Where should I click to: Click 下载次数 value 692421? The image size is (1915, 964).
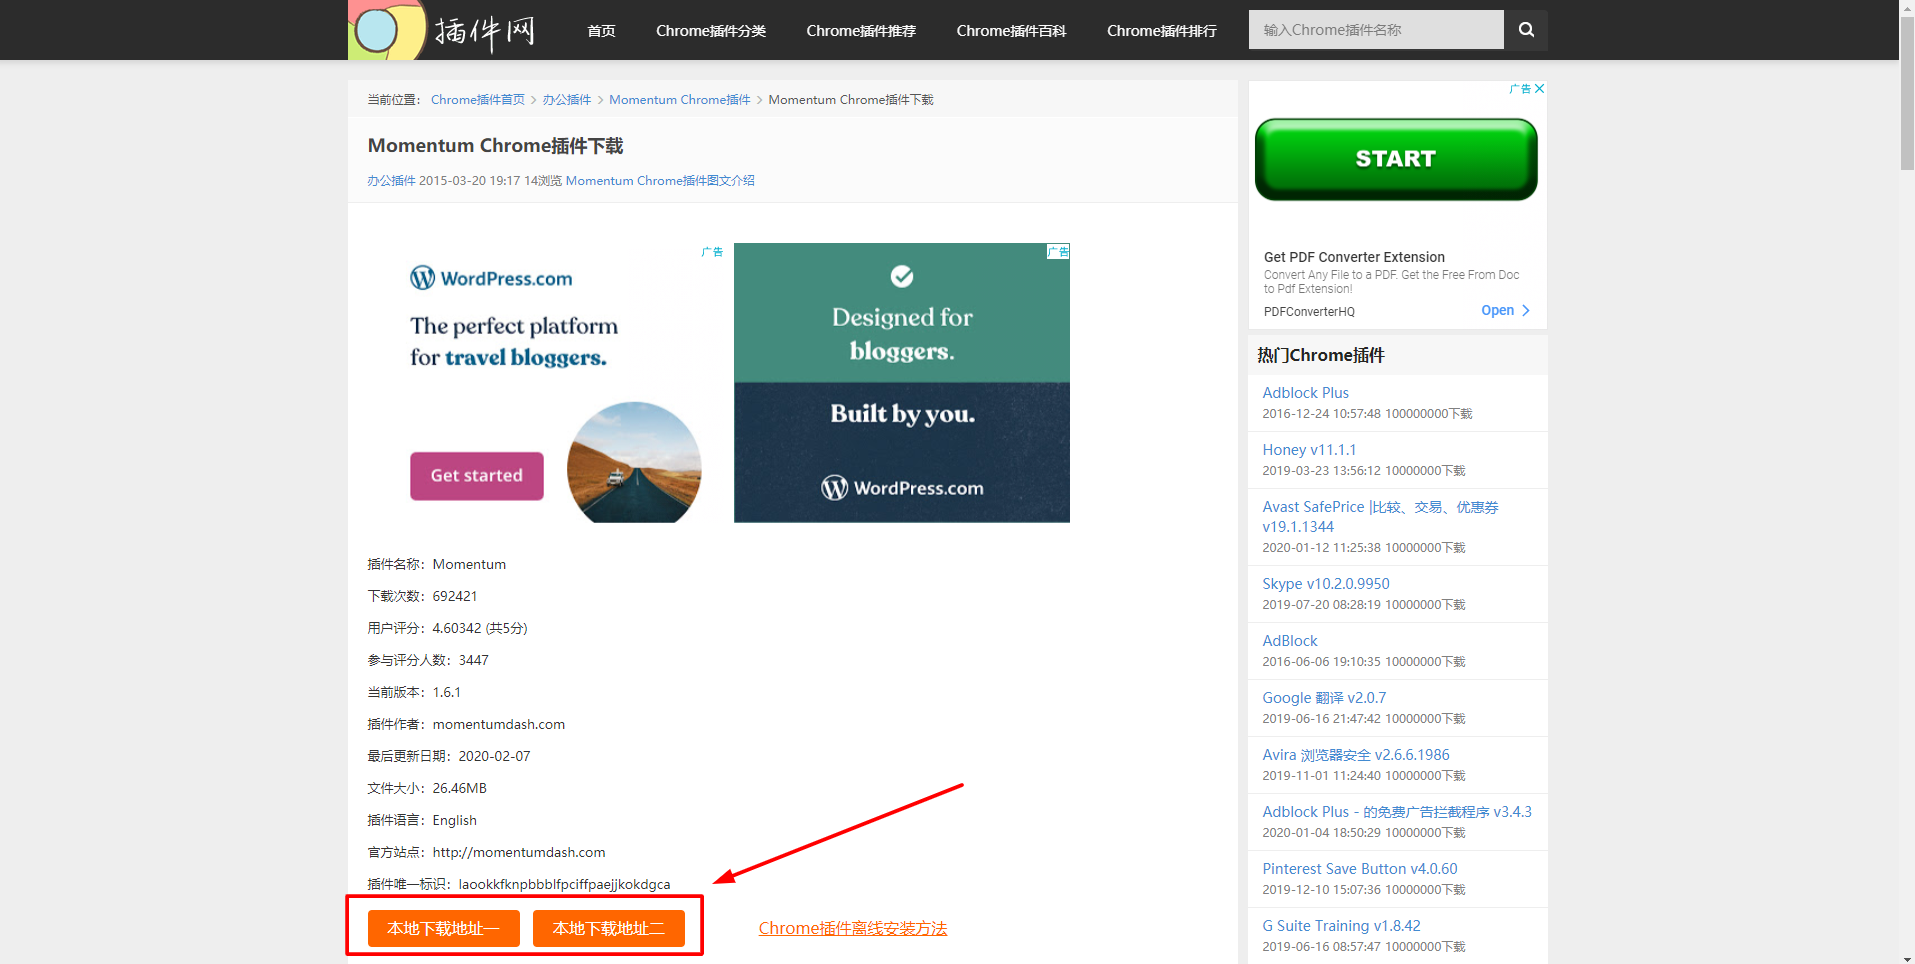[455, 596]
